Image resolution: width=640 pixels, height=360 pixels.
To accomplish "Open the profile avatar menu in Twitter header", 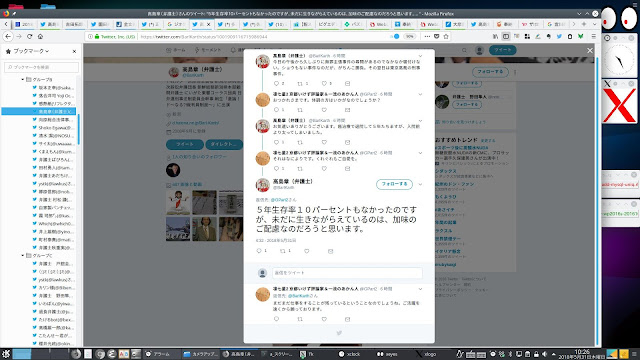I will pyautogui.click(x=480, y=50).
